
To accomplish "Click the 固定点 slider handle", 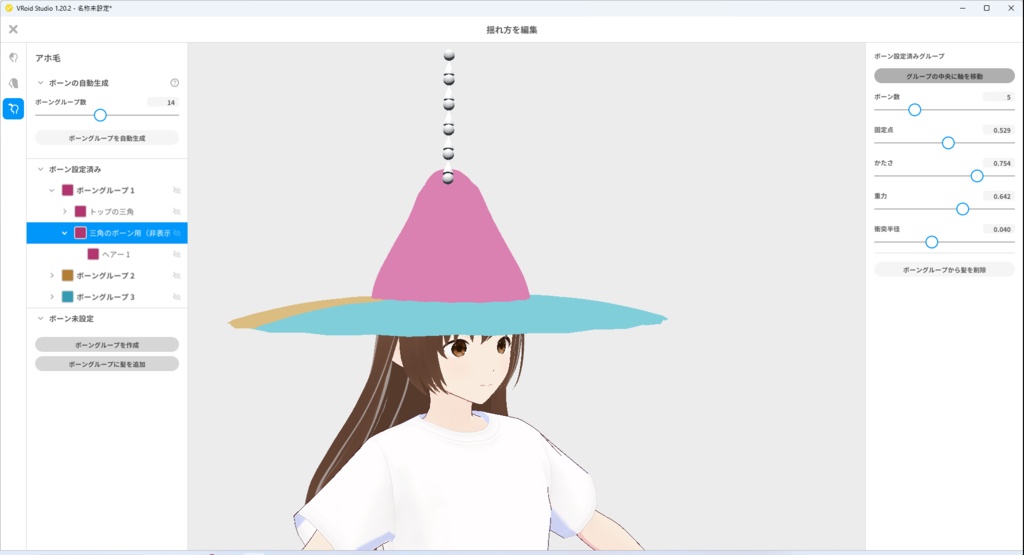I will tap(948, 143).
